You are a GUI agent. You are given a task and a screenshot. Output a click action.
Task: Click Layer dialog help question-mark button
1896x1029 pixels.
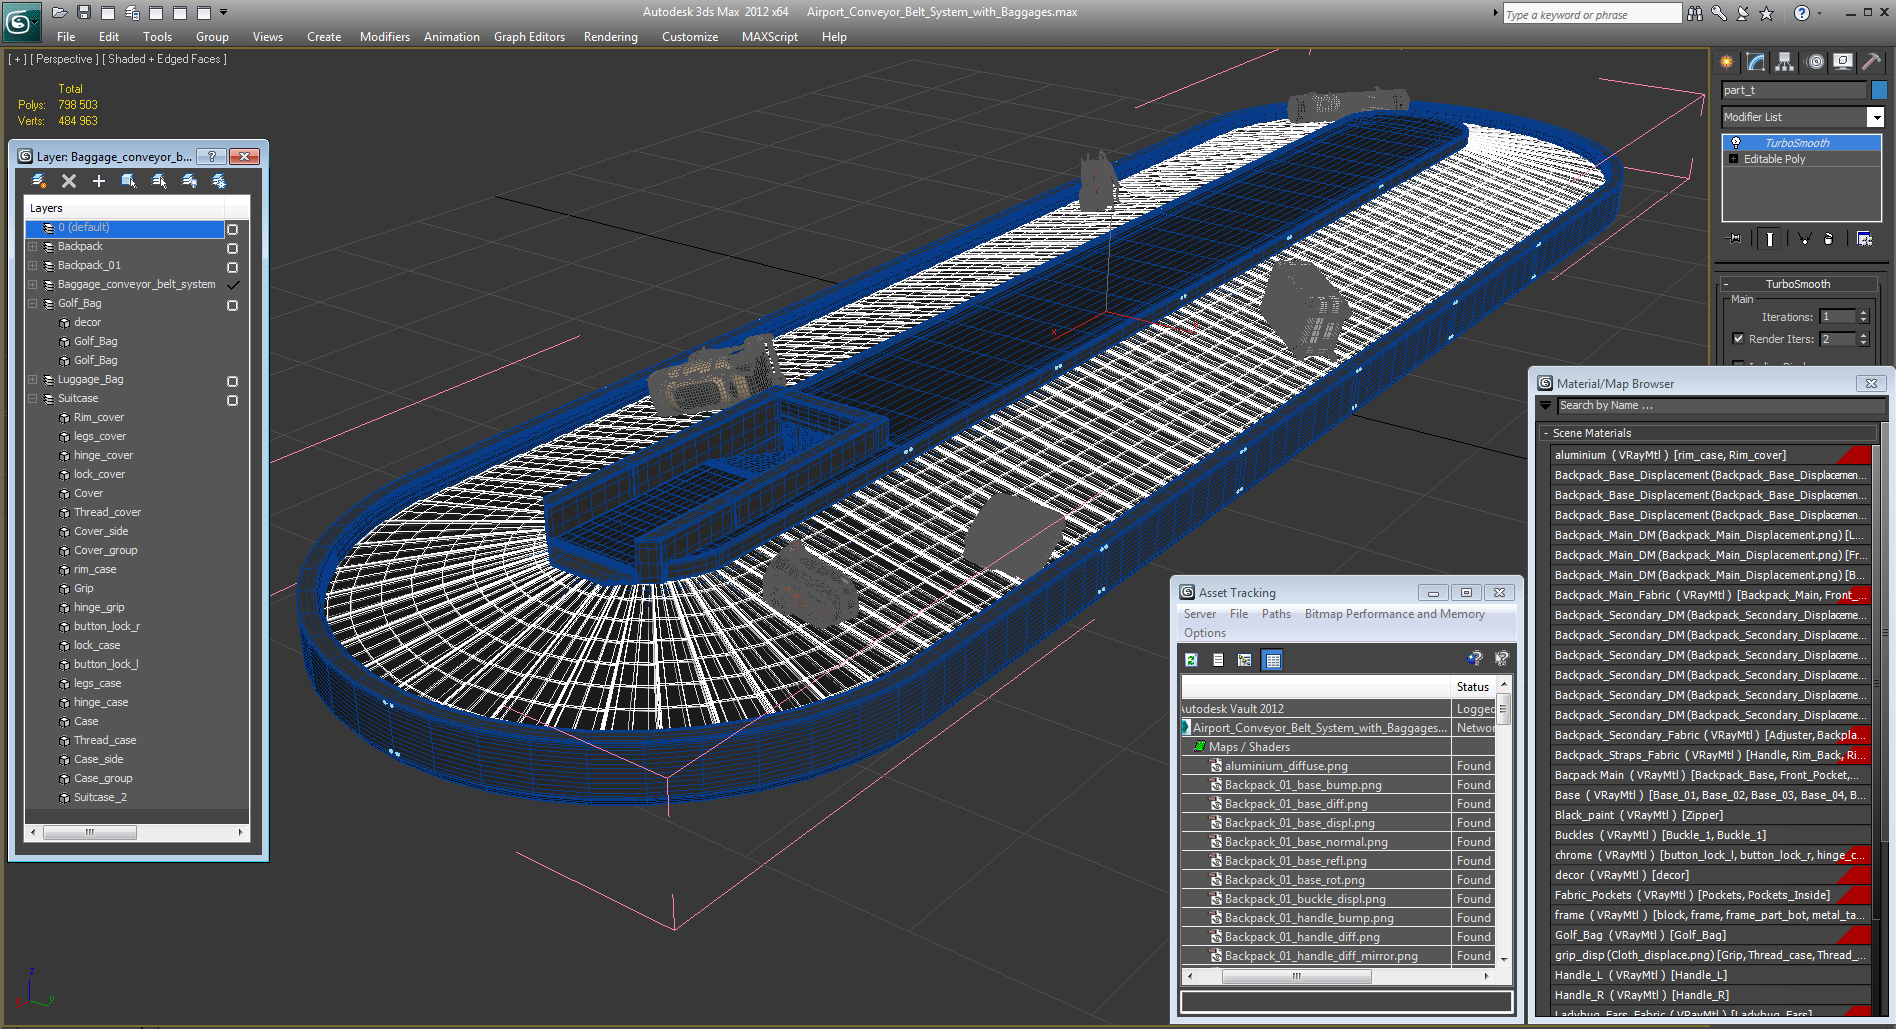(211, 156)
